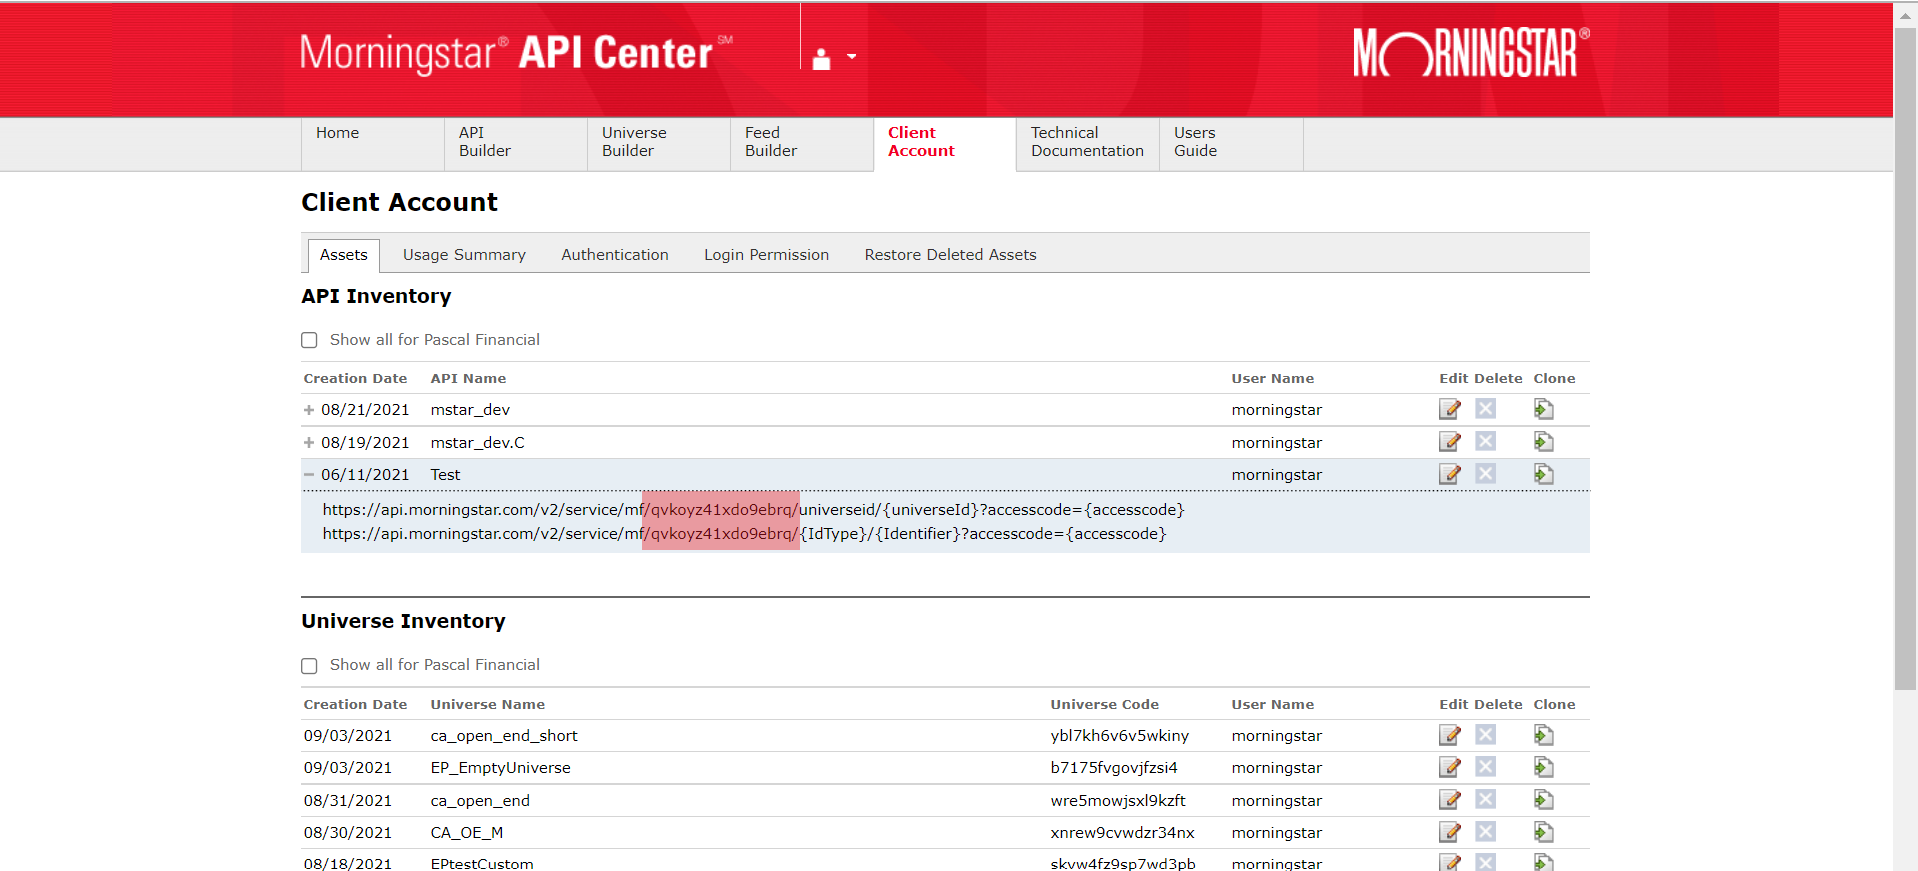
Task: Click the EP_EmptyUniverse name
Action: pos(500,768)
